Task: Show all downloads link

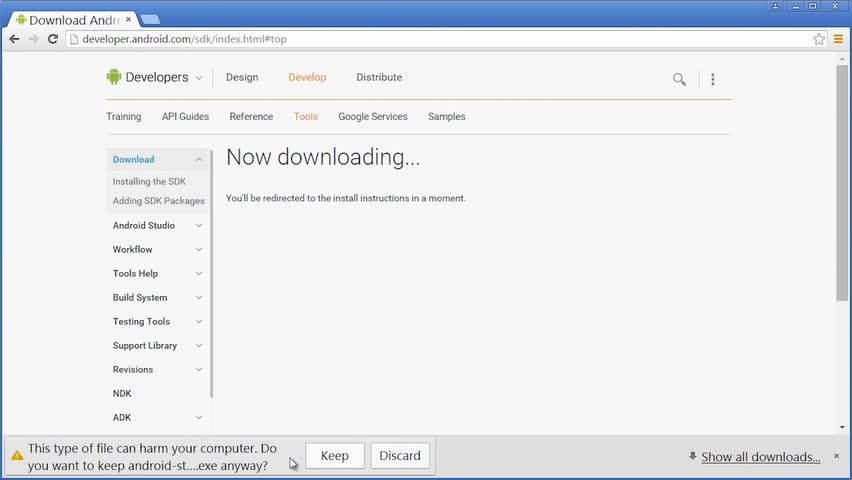Action: [x=761, y=457]
